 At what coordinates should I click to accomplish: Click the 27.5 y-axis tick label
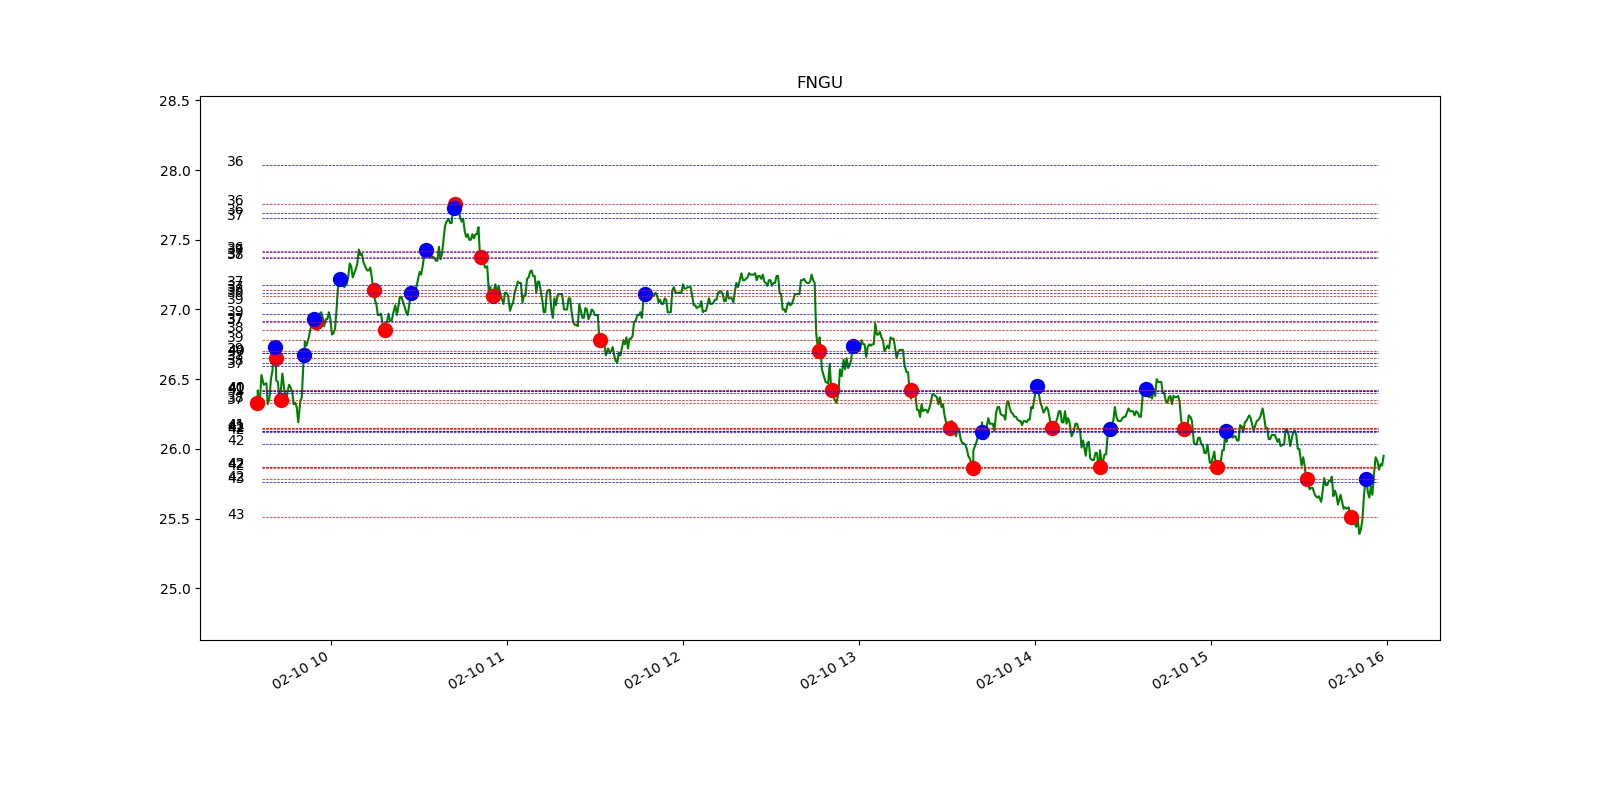[174, 240]
